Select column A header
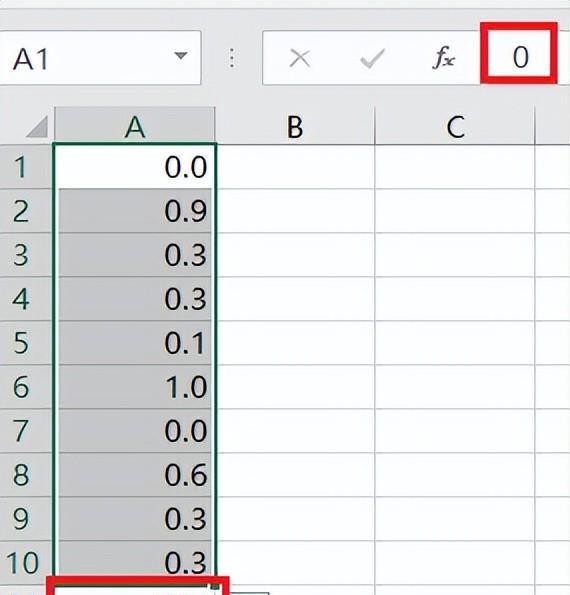The image size is (570, 595). pos(135,126)
